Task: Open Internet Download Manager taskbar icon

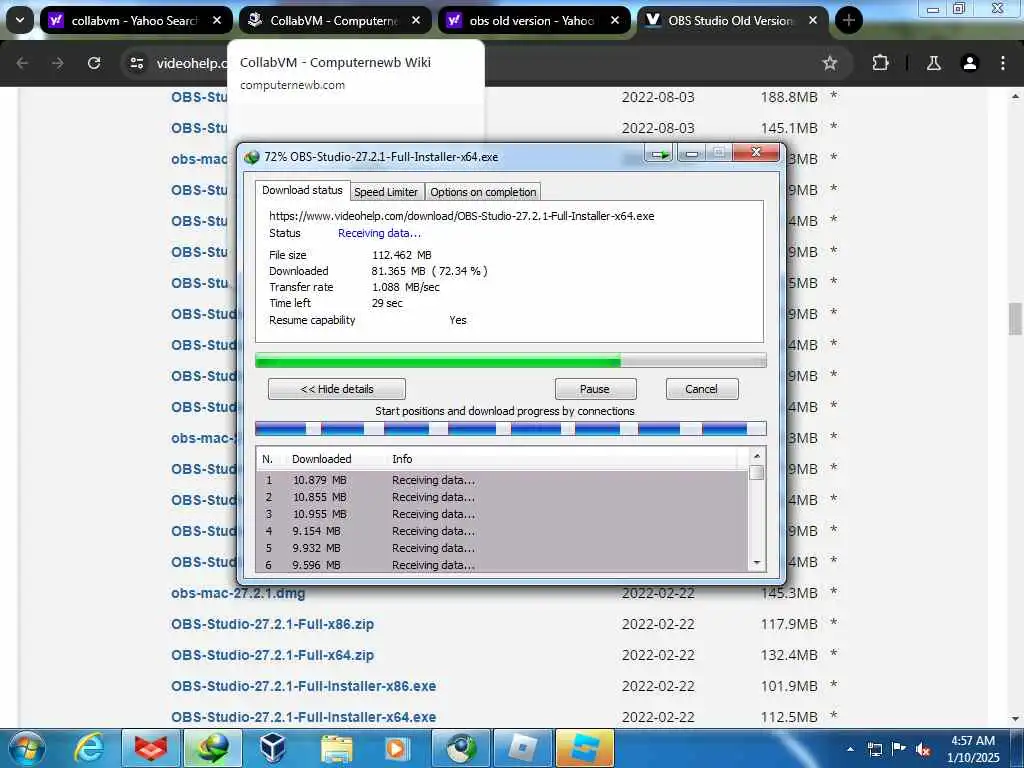Action: coord(213,748)
